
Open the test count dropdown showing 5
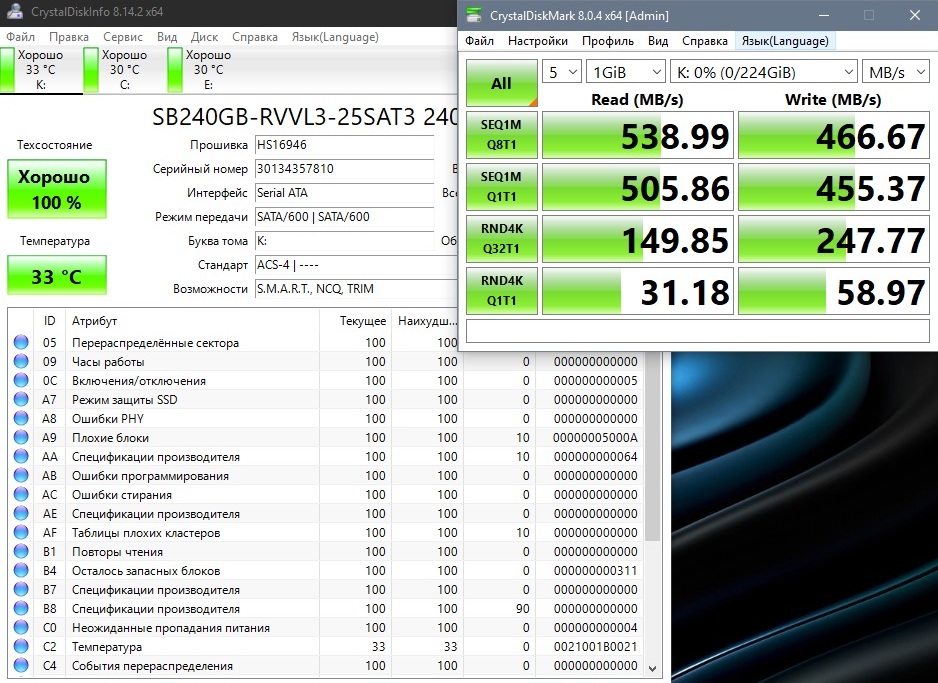[562, 72]
